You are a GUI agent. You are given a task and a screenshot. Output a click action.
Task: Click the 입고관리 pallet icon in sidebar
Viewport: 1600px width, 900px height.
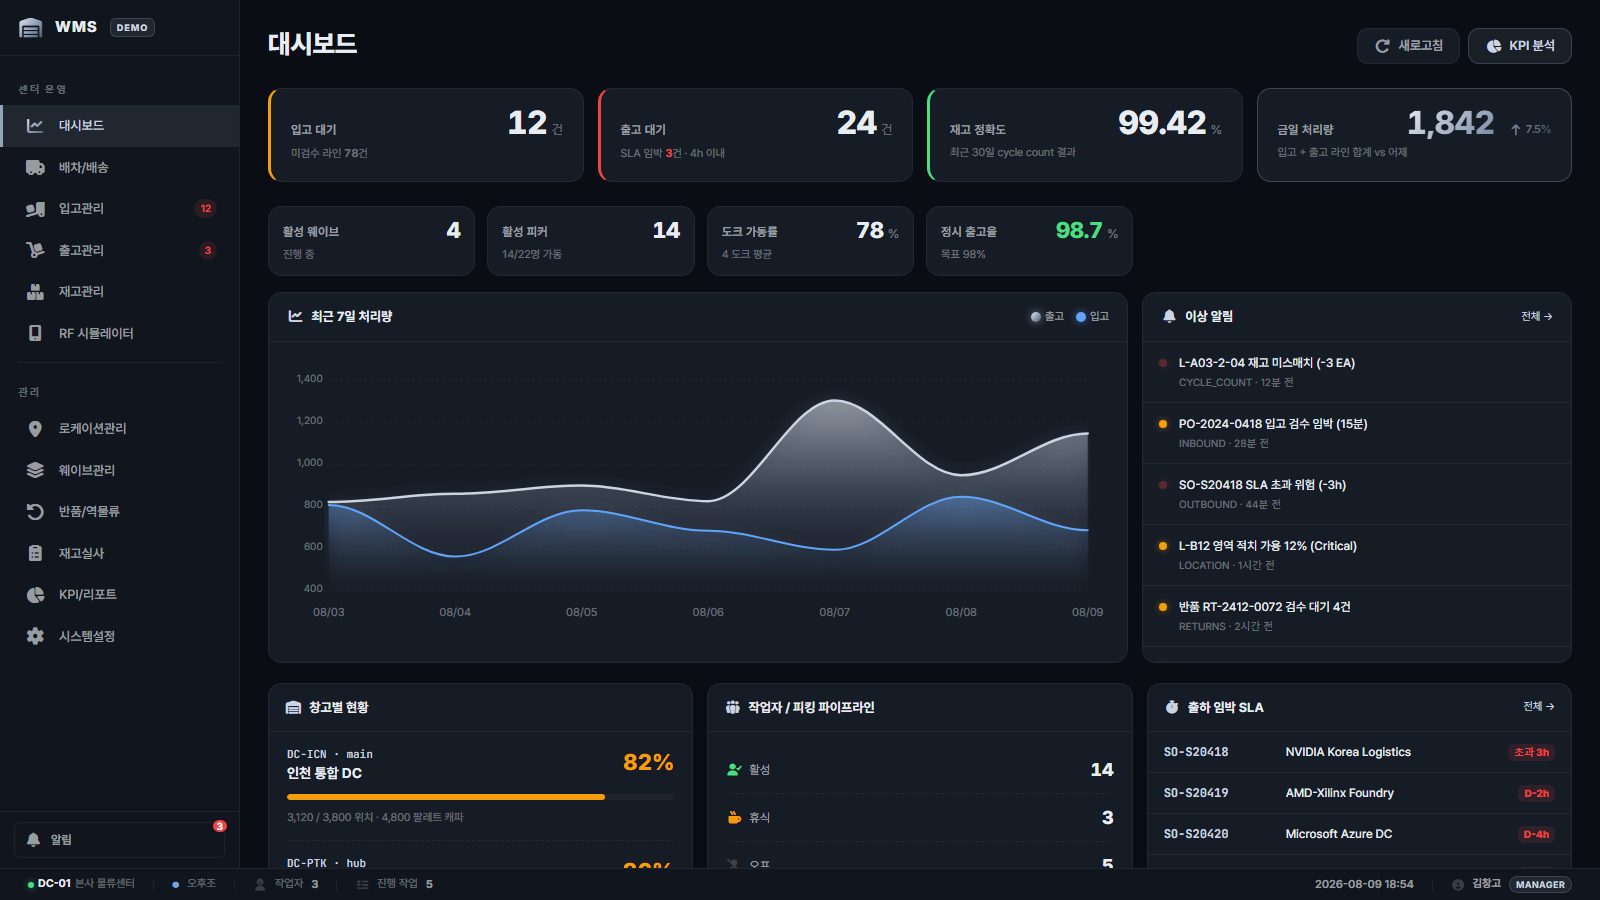35,209
